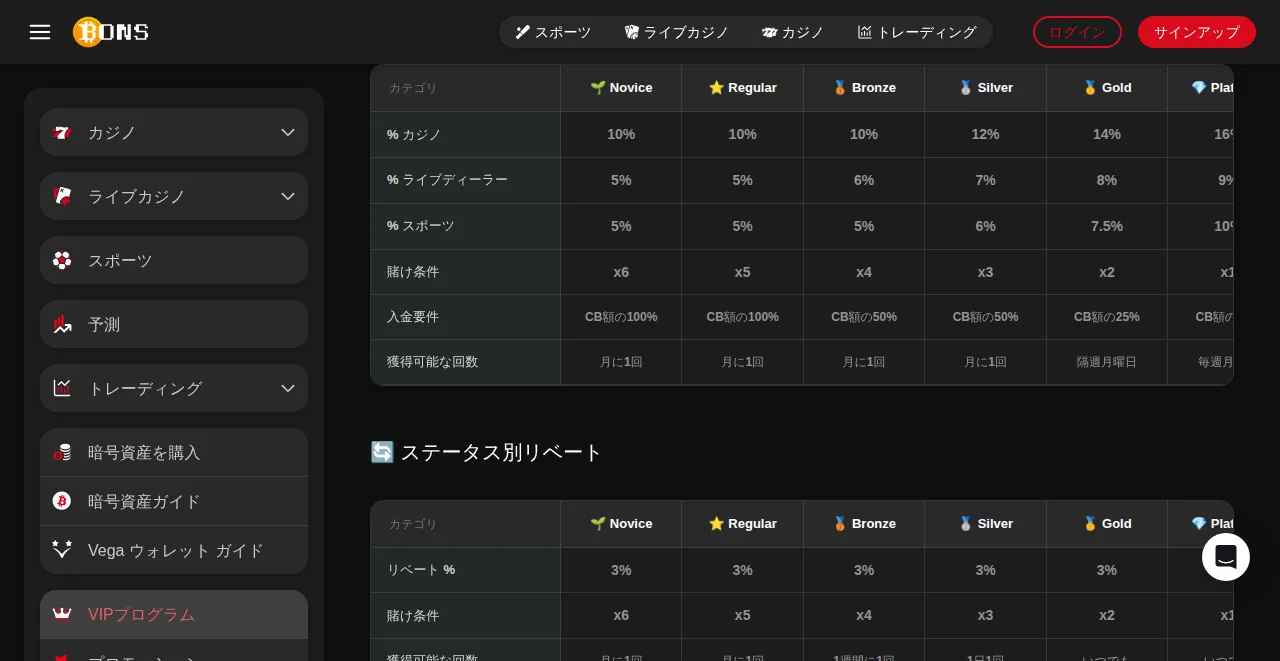Click Silver header in rebate table

[985, 524]
